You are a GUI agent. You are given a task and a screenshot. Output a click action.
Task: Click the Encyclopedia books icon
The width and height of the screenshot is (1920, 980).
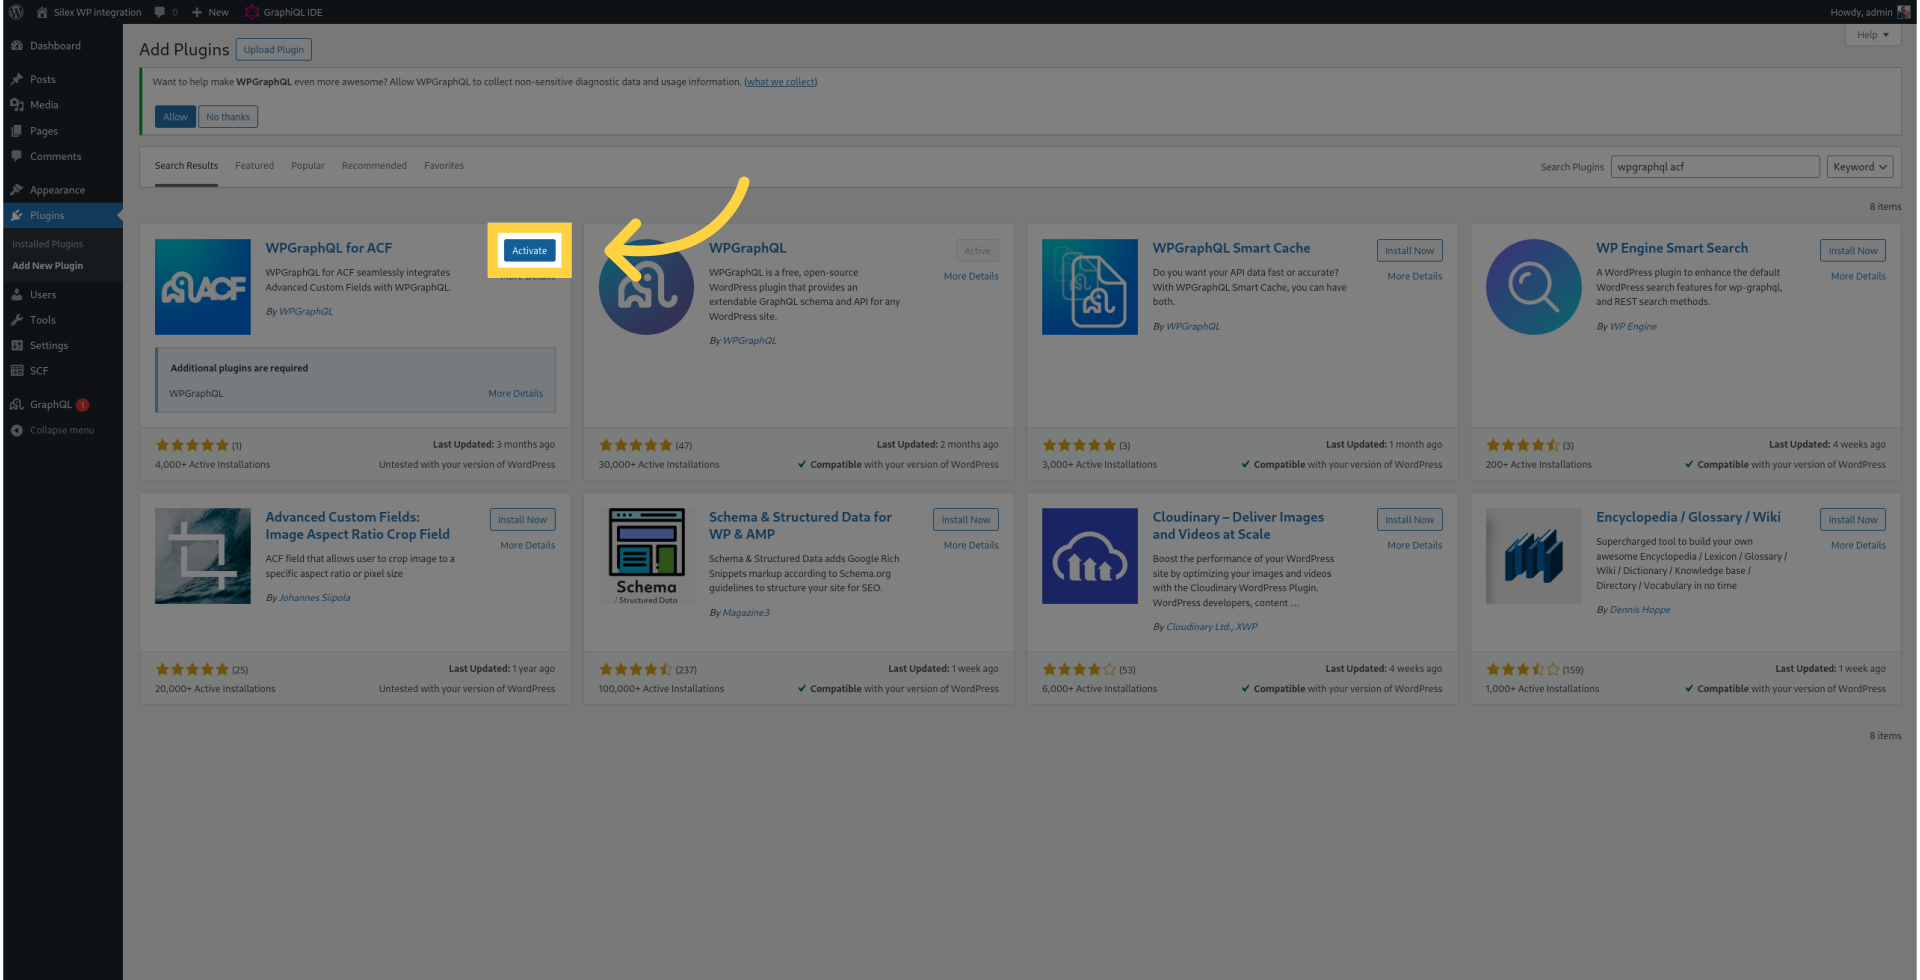1534,556
